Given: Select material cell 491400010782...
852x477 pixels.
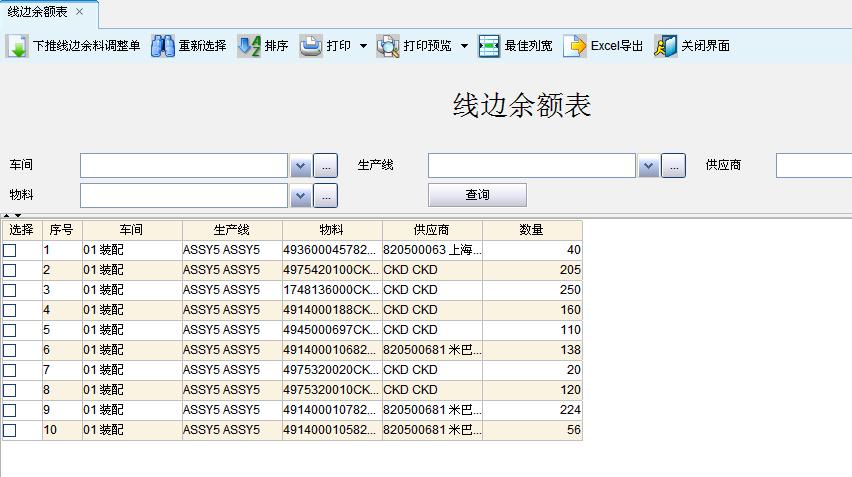Looking at the screenshot, I should pos(332,410).
